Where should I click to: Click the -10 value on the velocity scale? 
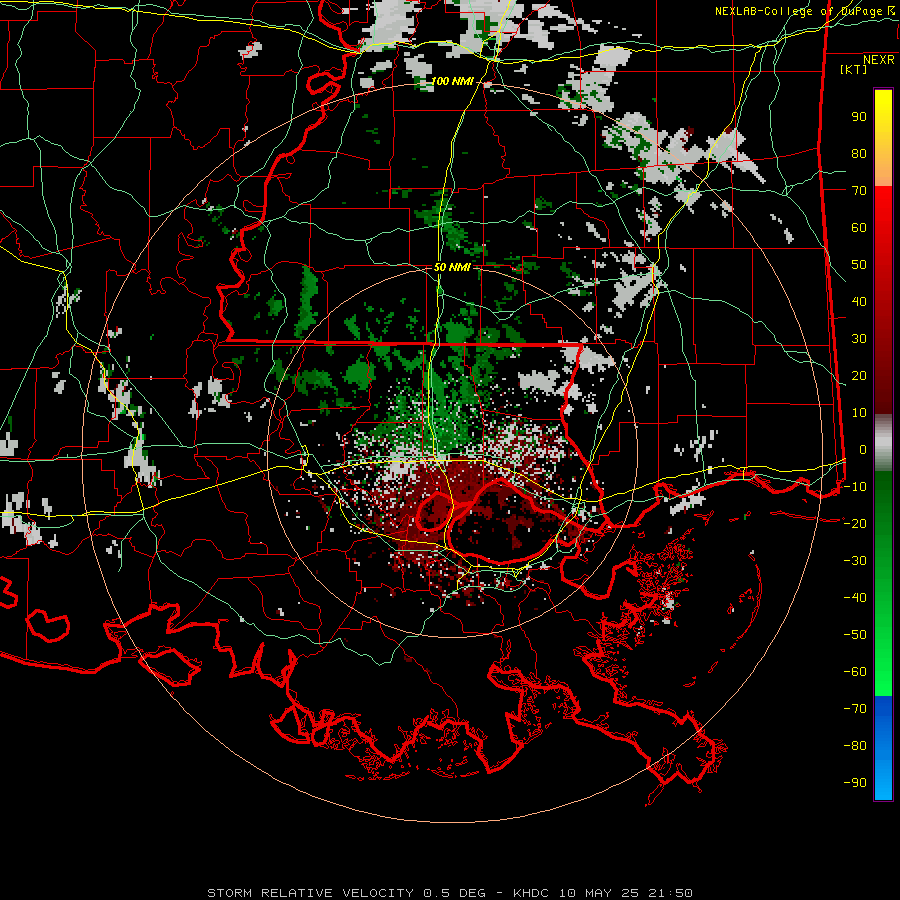click(x=855, y=487)
